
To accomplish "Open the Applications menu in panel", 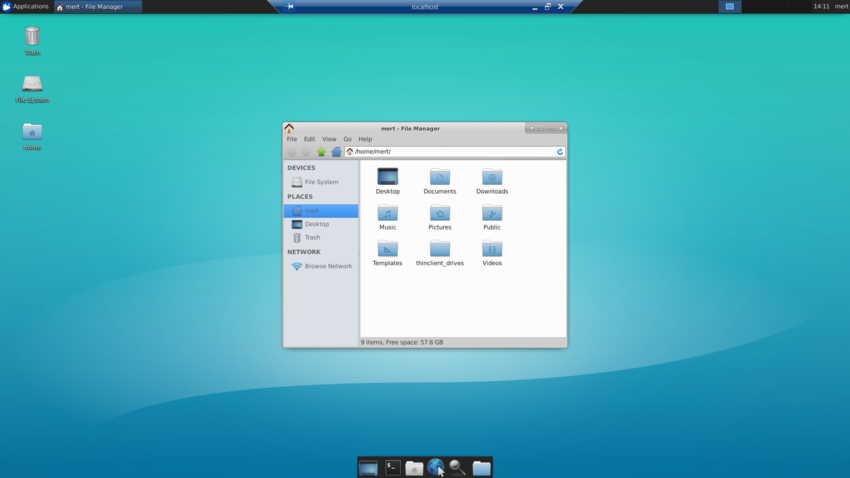I will point(25,7).
